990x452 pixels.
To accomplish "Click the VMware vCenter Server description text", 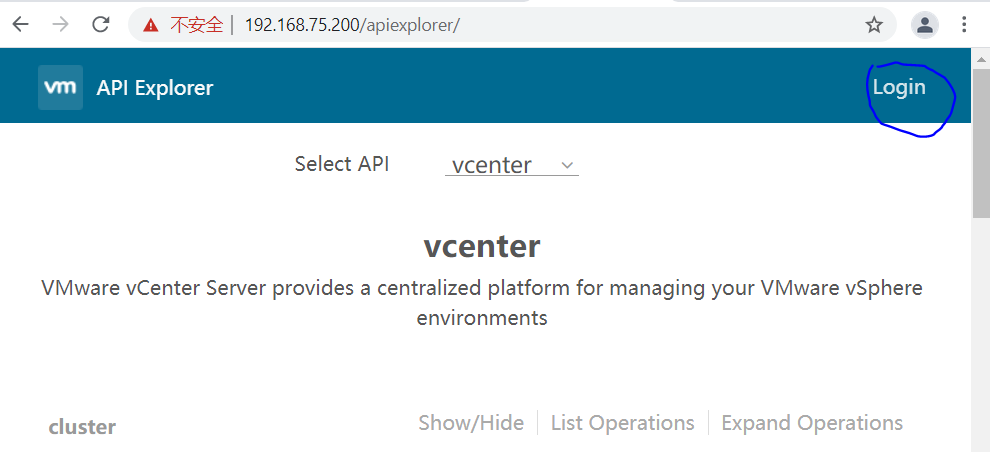I will tap(482, 302).
